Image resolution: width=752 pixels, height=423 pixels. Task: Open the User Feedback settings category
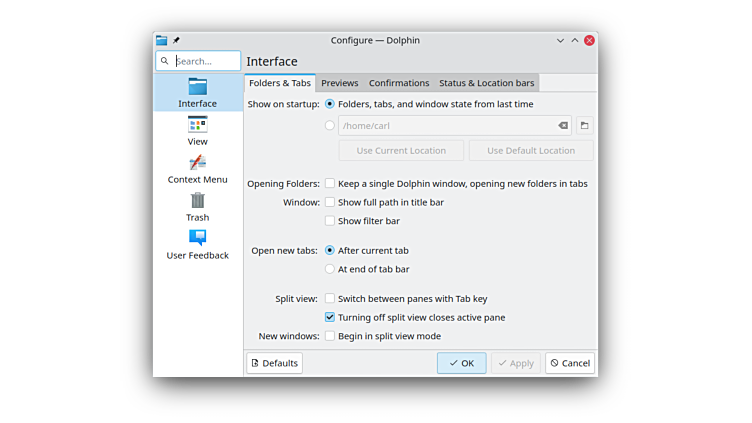(197, 240)
